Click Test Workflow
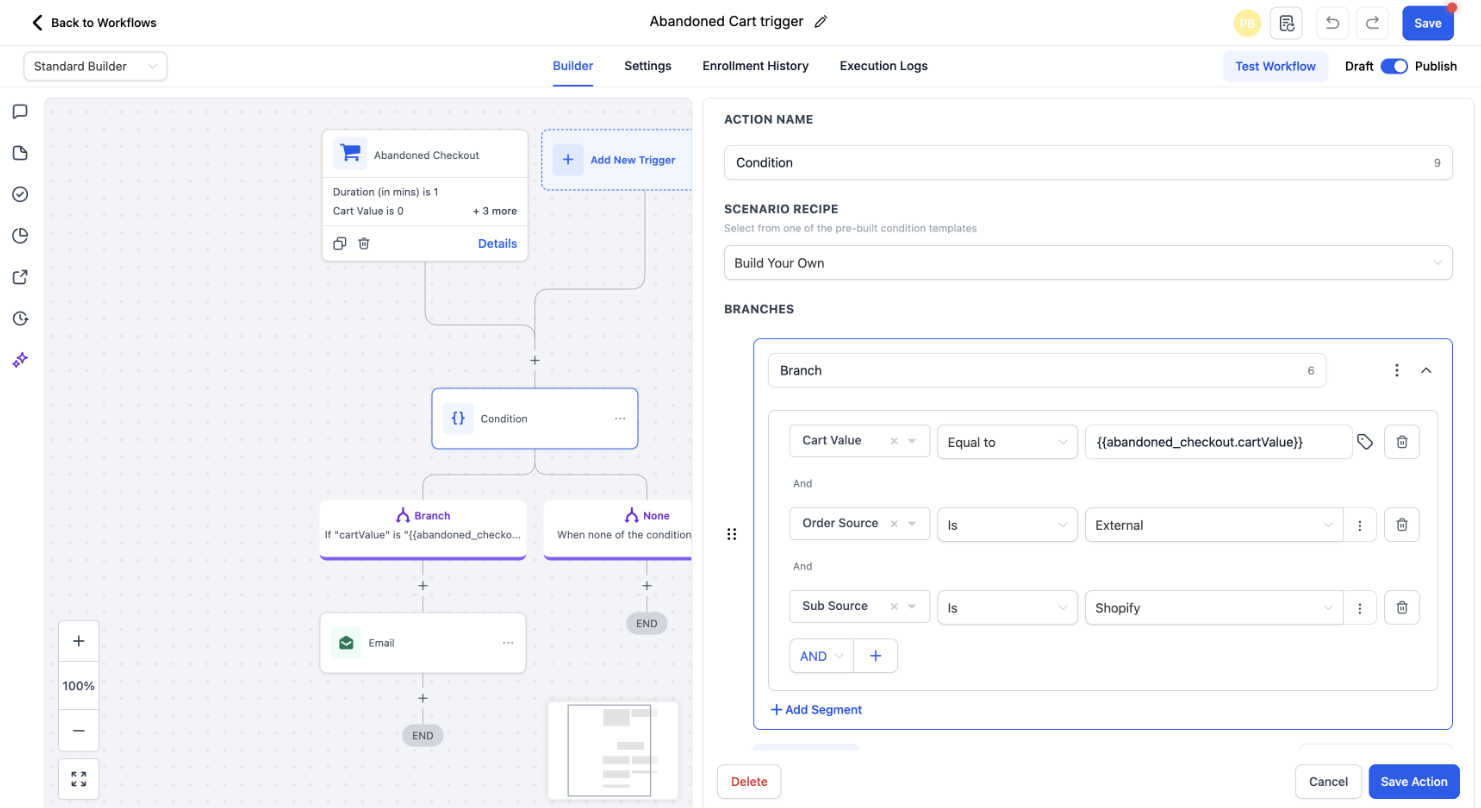 (x=1275, y=66)
